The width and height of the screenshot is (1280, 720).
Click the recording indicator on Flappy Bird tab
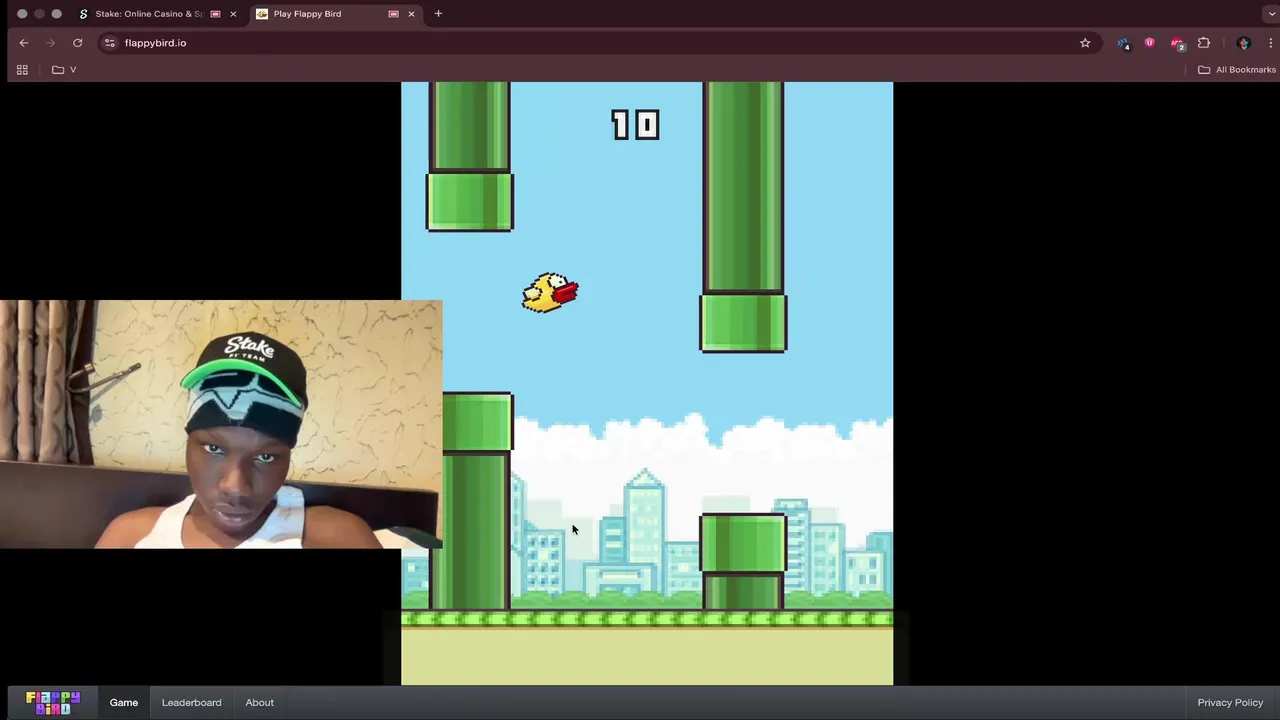click(x=393, y=14)
